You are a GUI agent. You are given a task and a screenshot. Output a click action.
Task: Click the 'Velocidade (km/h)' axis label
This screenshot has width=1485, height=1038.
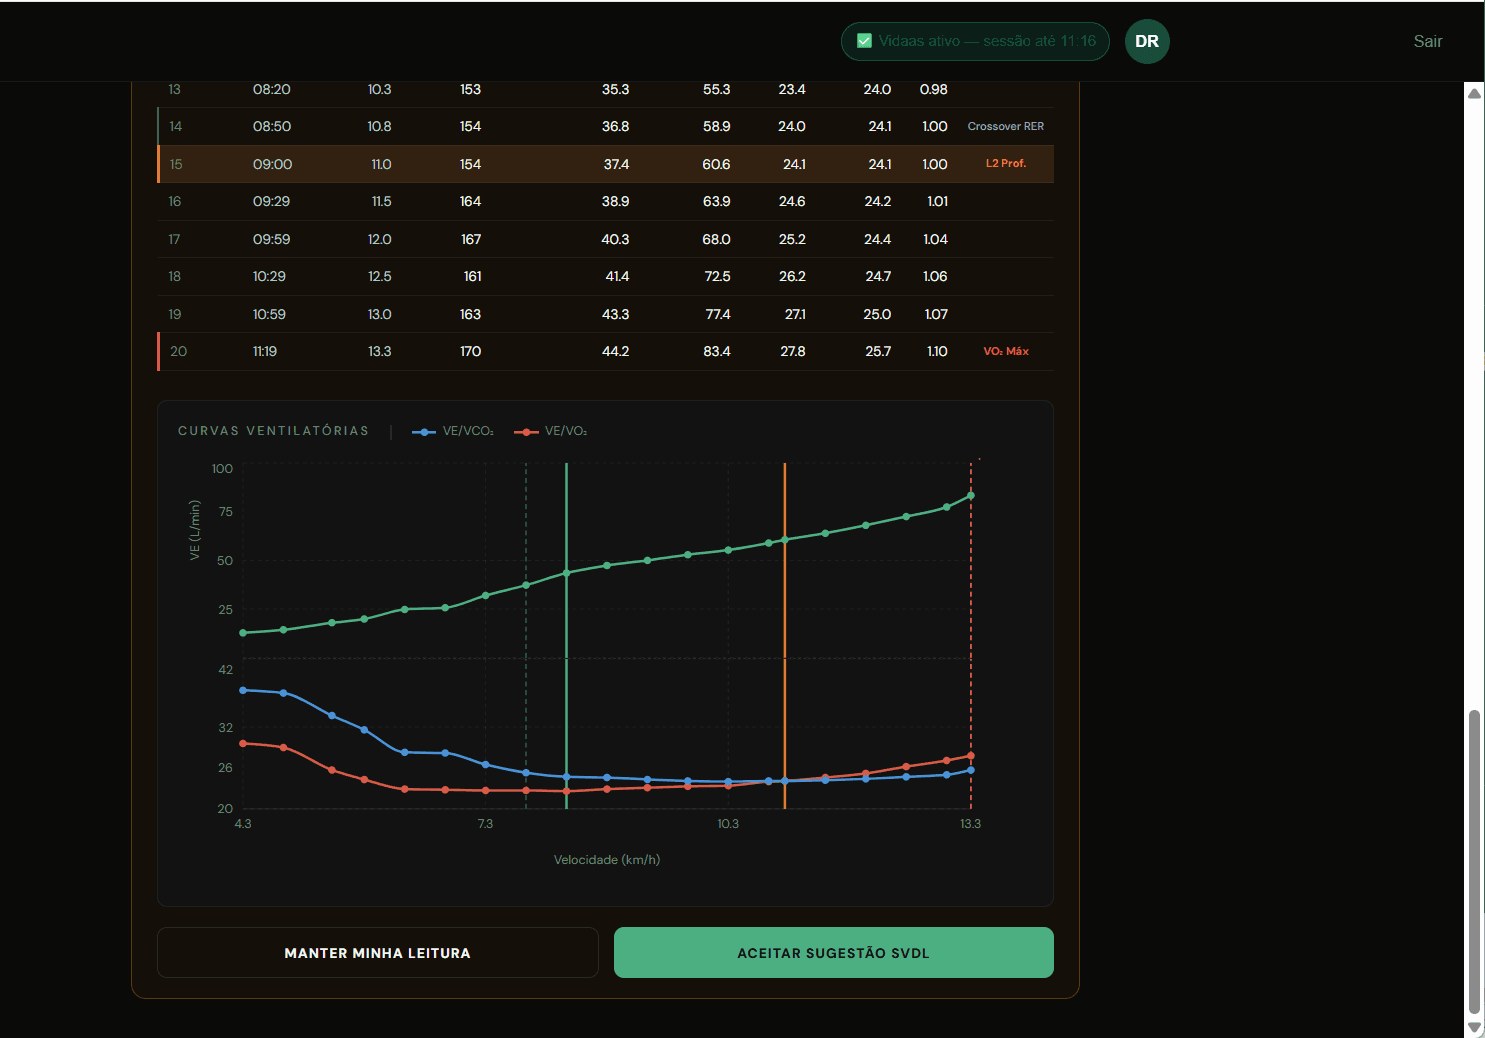pos(607,860)
